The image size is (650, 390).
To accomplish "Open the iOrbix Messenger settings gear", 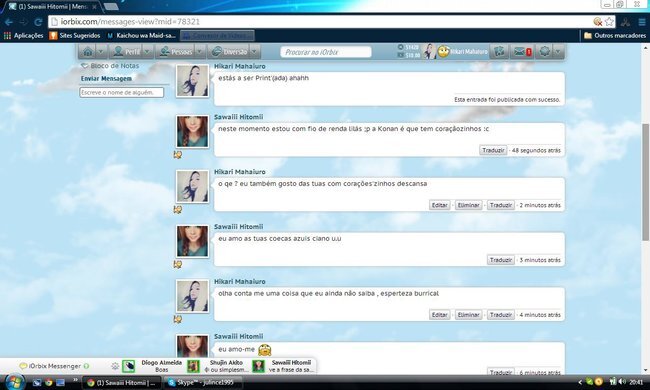I will 115,366.
